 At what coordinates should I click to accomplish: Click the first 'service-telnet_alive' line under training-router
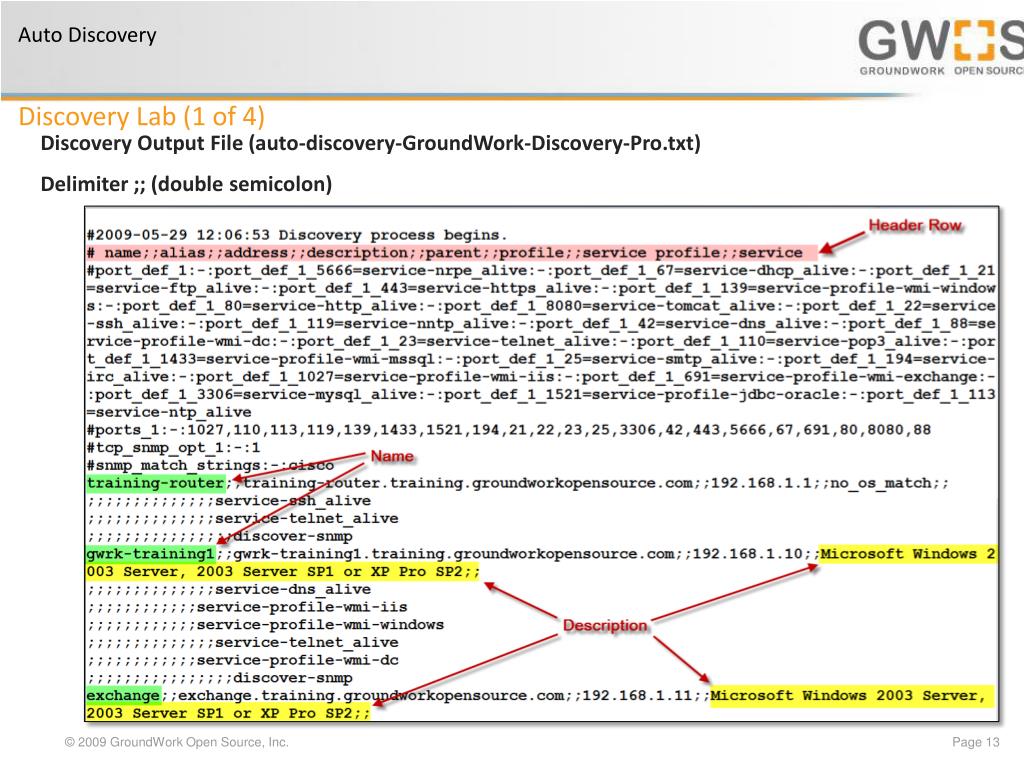point(242,519)
